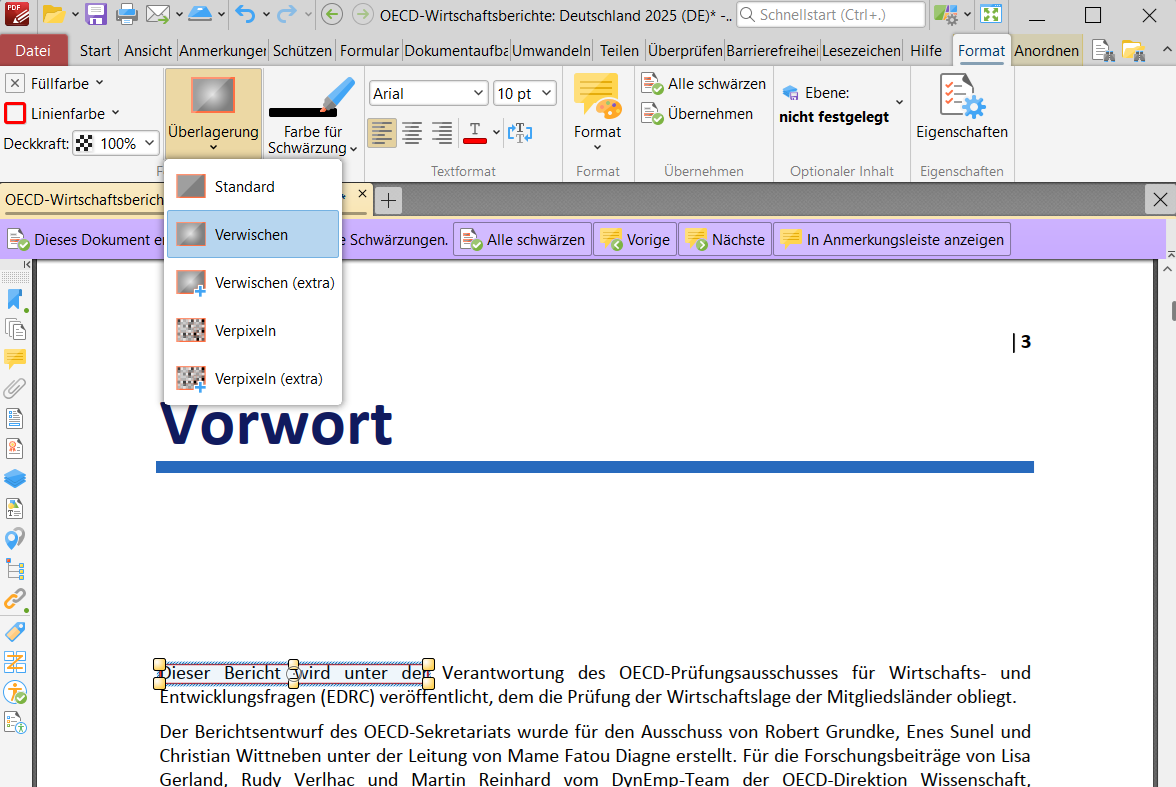Switch to the Schützen ribbon tab
The image size is (1176, 787).
pyautogui.click(x=302, y=51)
